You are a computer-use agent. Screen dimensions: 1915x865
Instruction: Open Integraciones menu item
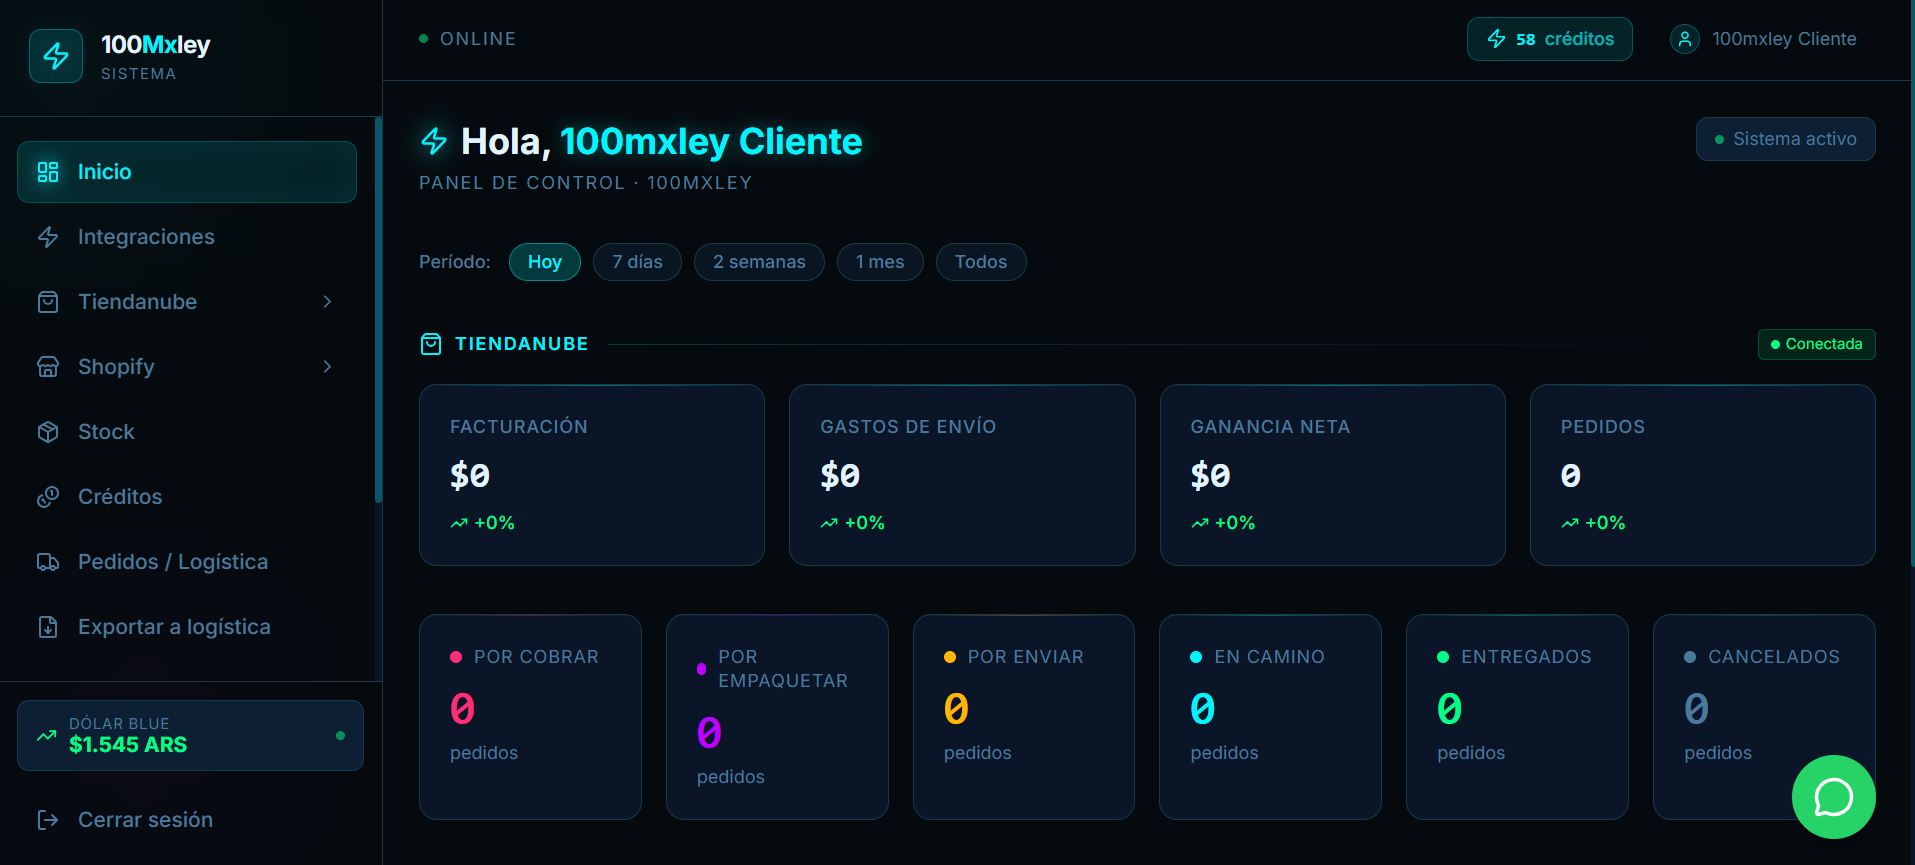(187, 237)
